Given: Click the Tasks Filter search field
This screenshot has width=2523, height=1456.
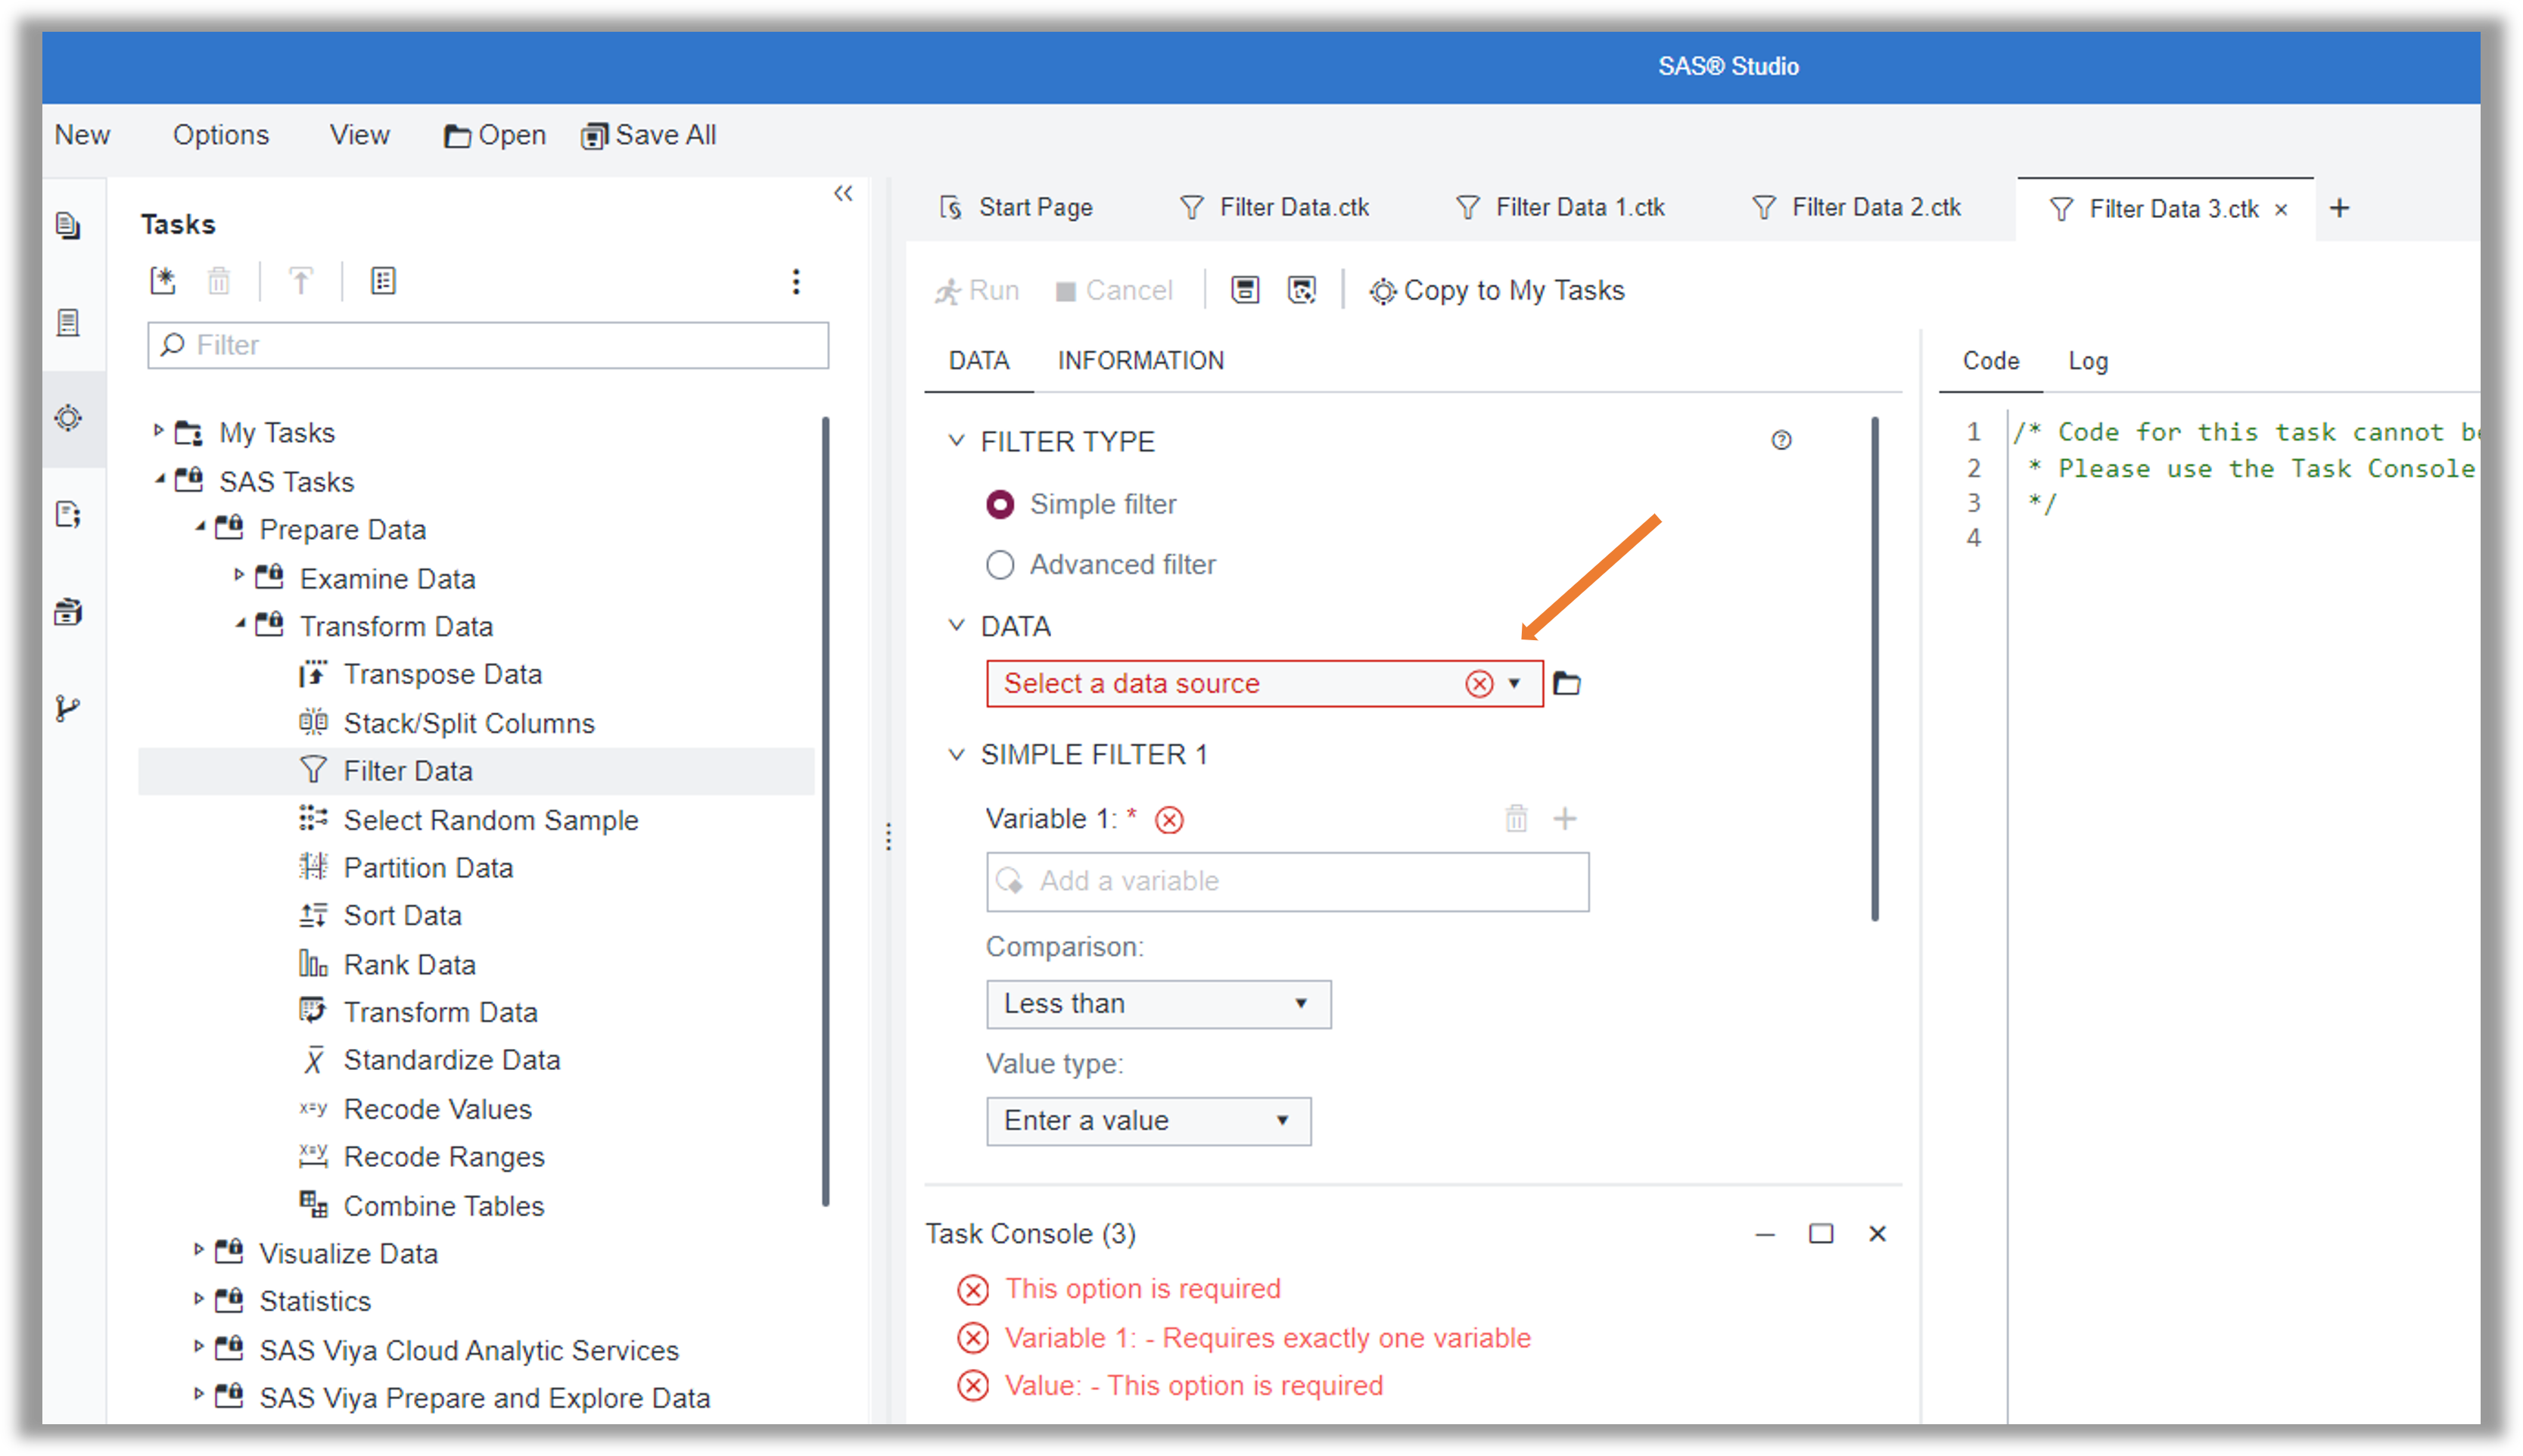Looking at the screenshot, I should 488,345.
